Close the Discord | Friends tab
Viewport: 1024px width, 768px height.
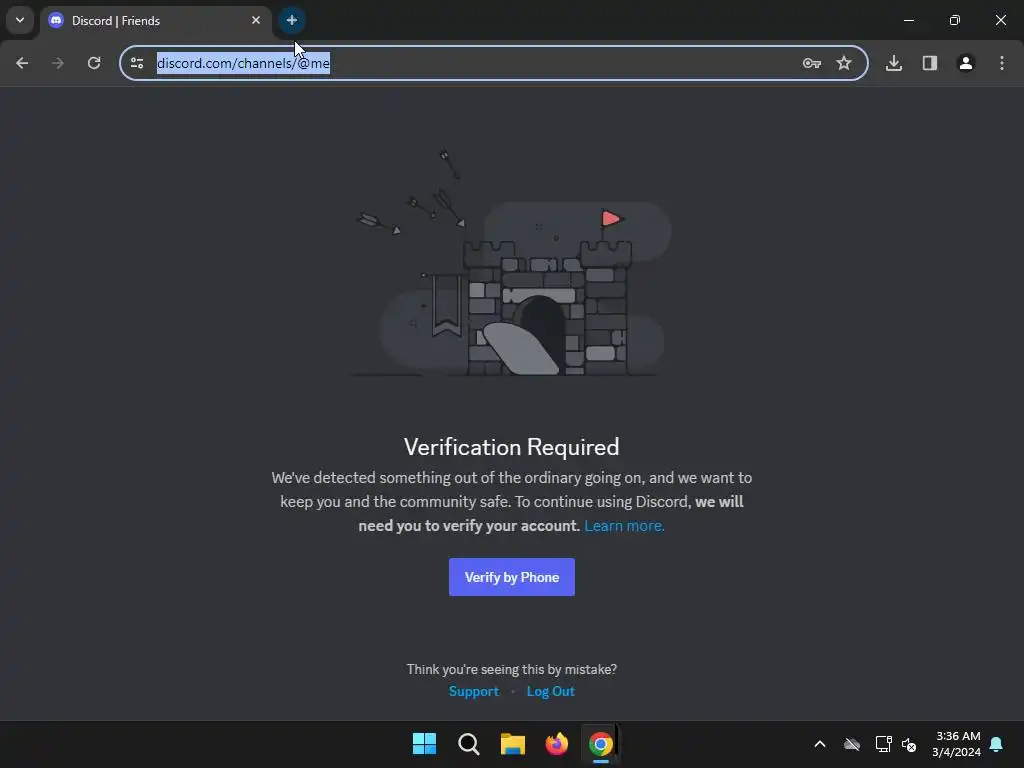[x=256, y=20]
